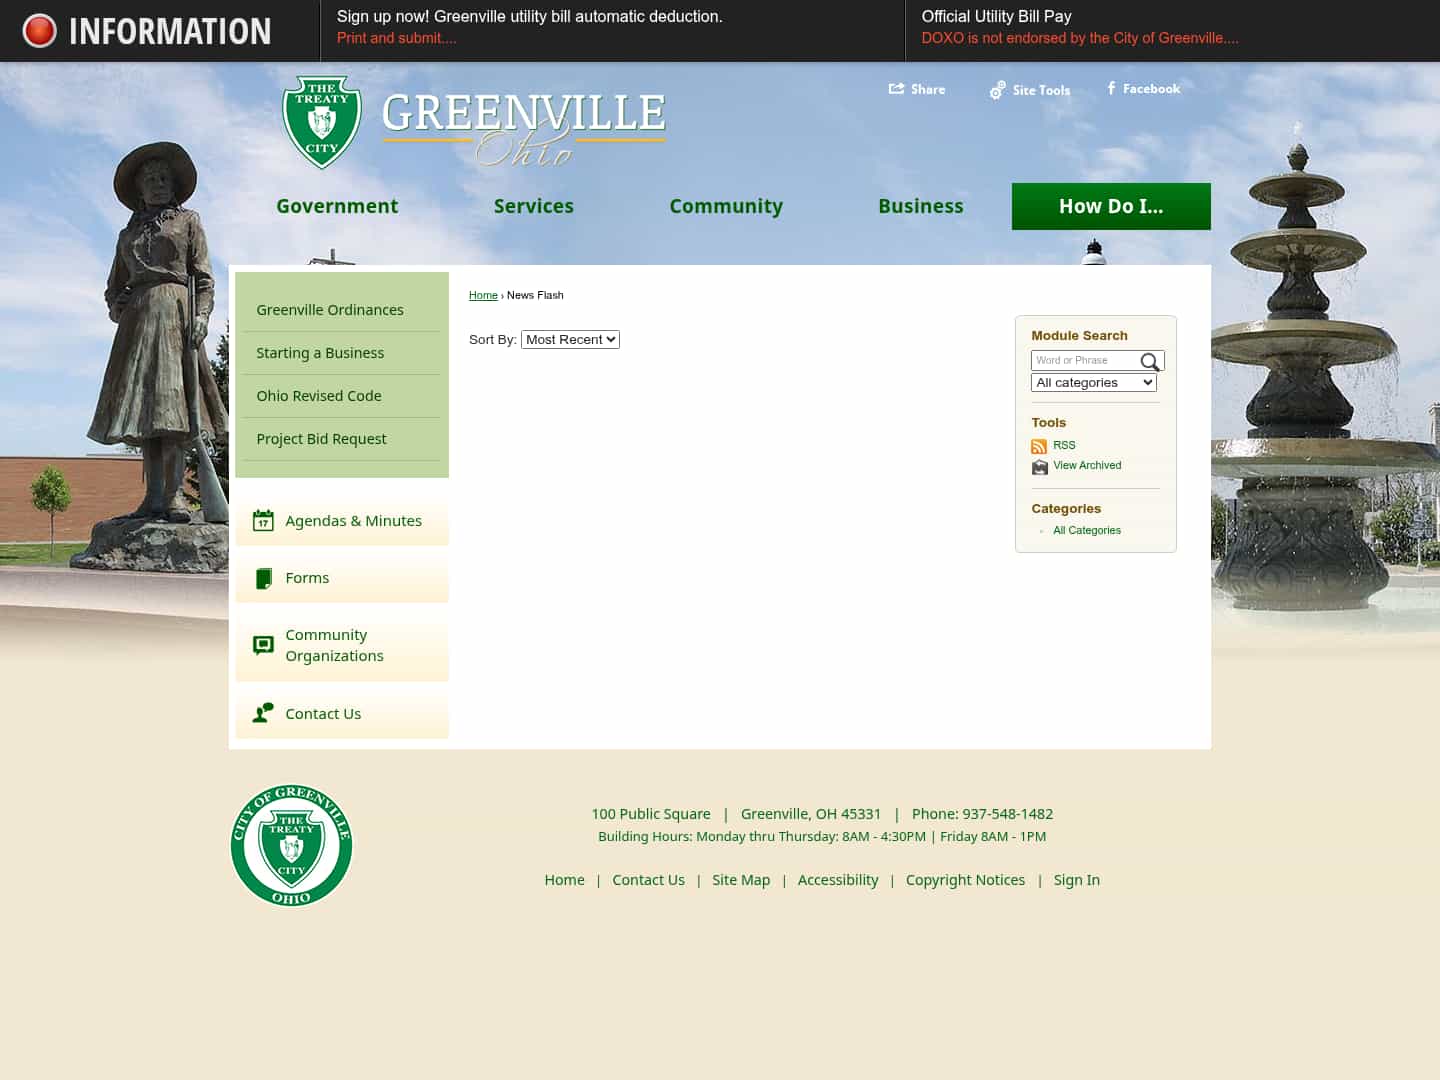Click the View Archived icon

coord(1039,466)
